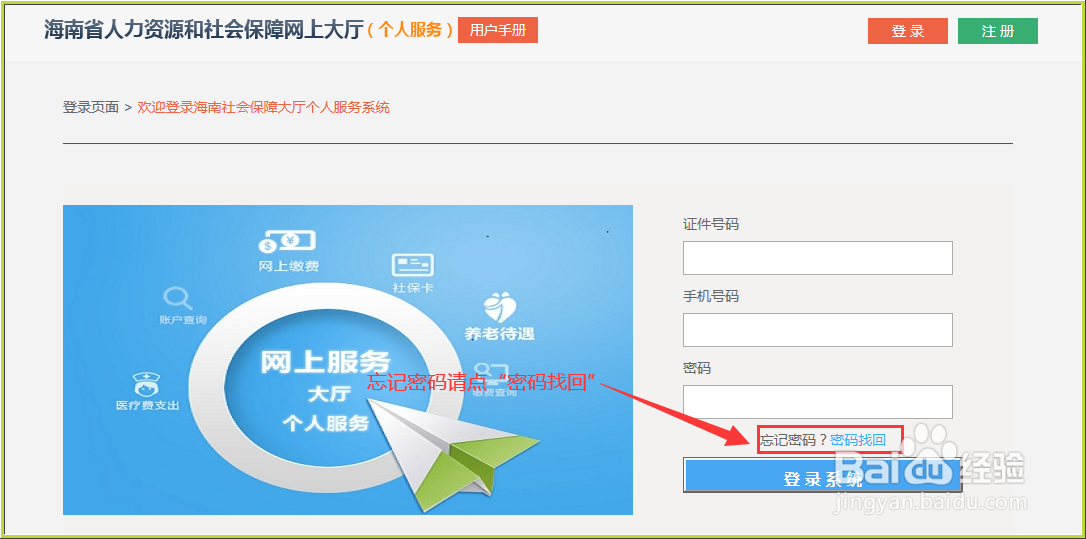Click the 海南省人力资源和社会保障网上大厅 title
This screenshot has height=539, width=1086.
[x=204, y=30]
